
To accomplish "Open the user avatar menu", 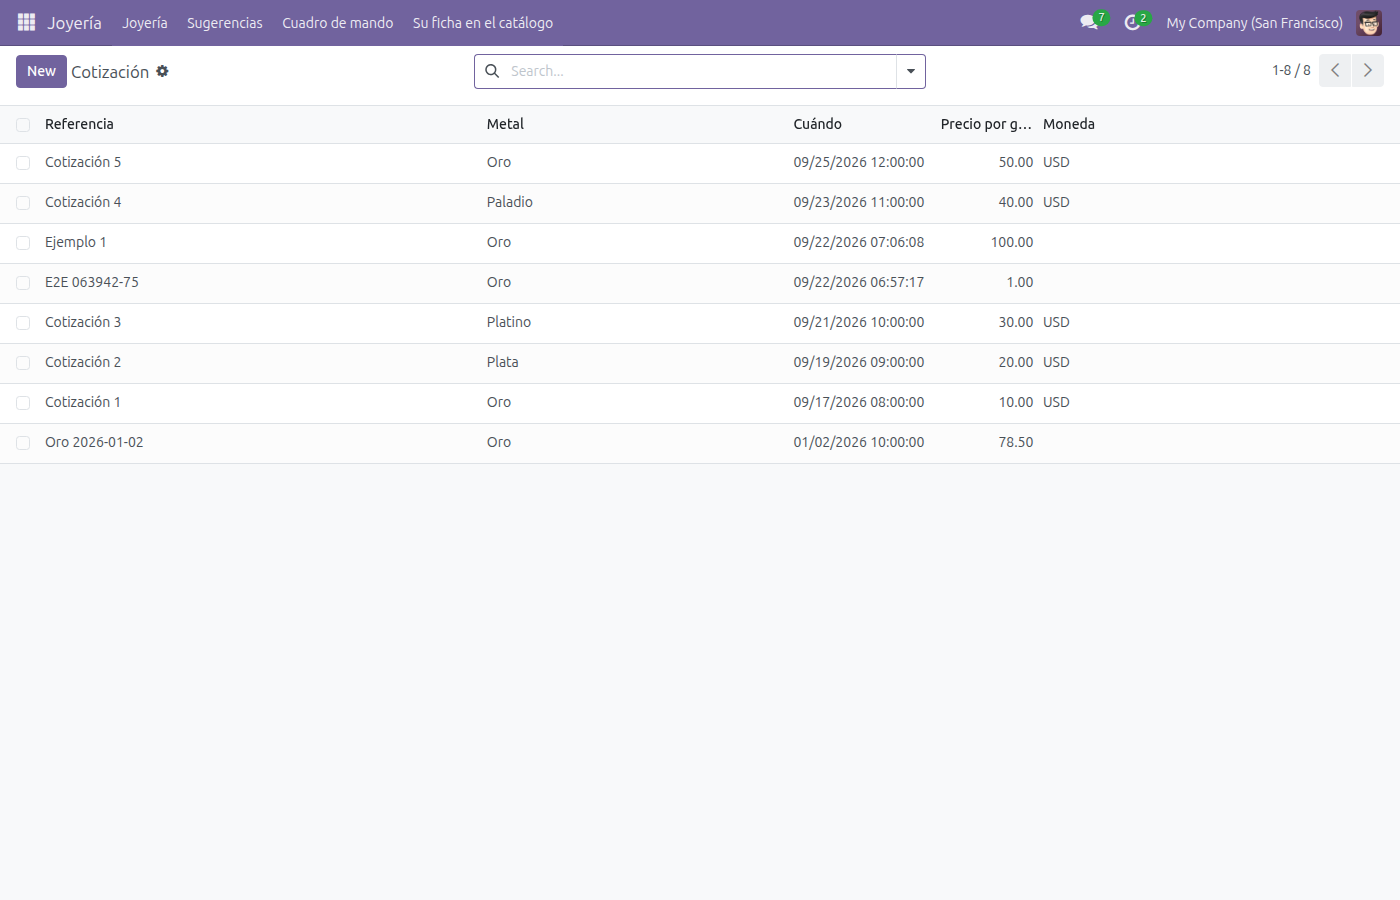I will coord(1369,22).
